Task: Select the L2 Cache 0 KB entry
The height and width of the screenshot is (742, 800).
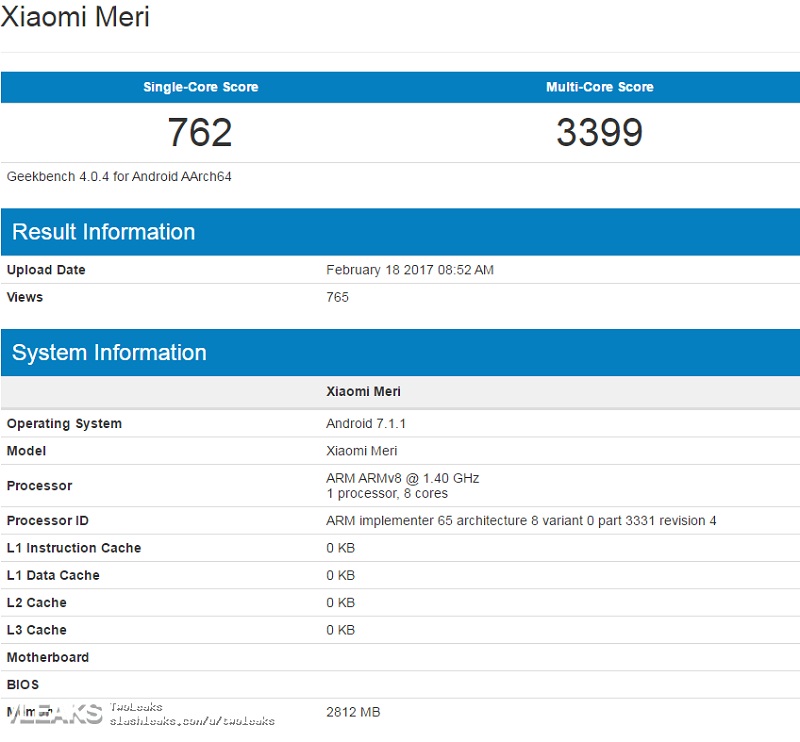Action: [x=340, y=603]
